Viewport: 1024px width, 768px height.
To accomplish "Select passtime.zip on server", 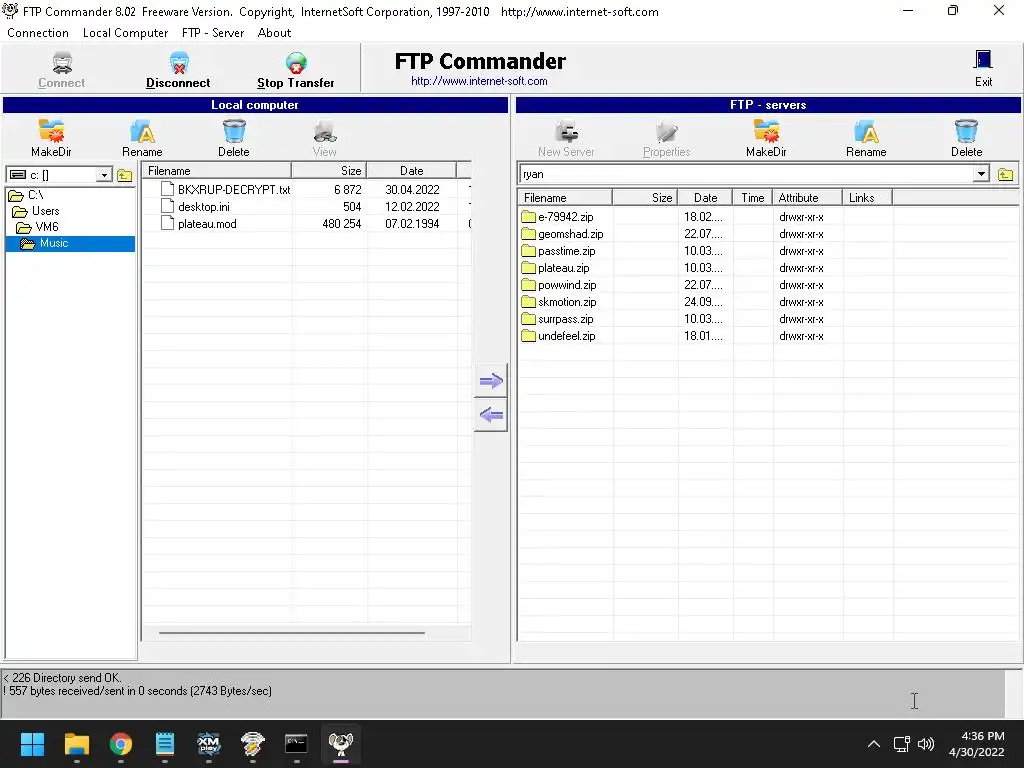I will point(566,251).
